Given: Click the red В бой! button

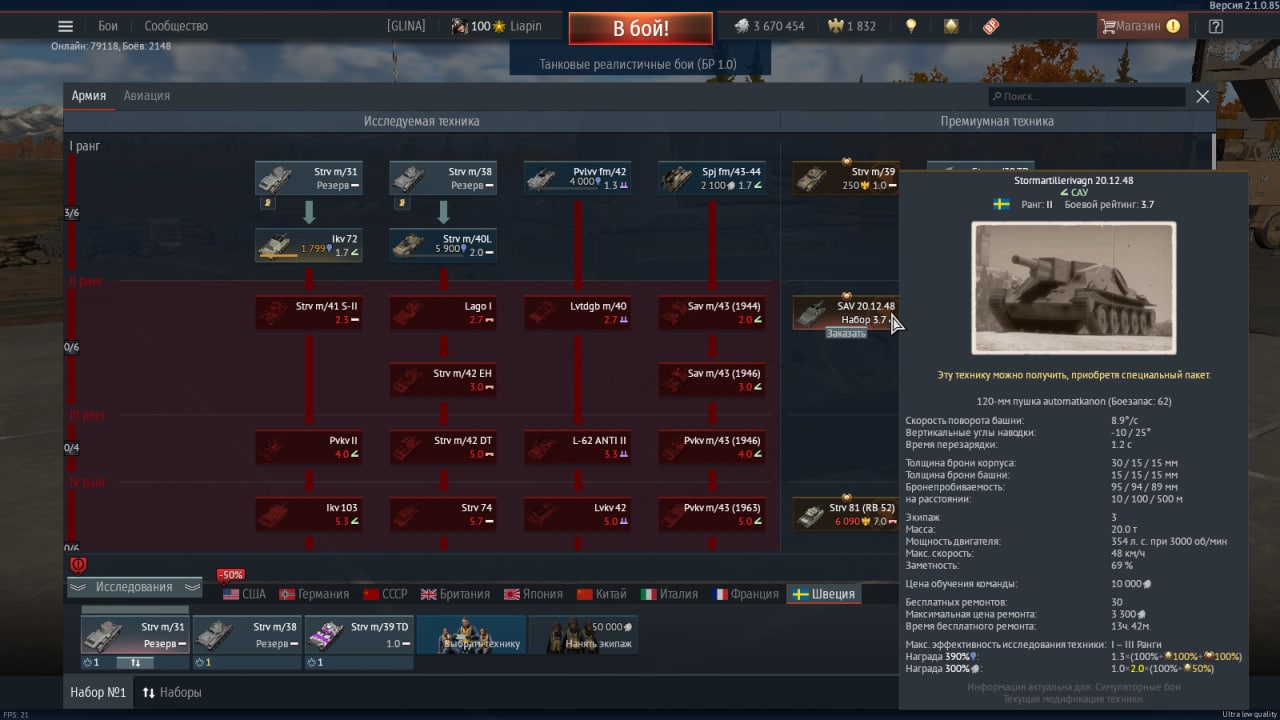Looking at the screenshot, I should click(641, 28).
